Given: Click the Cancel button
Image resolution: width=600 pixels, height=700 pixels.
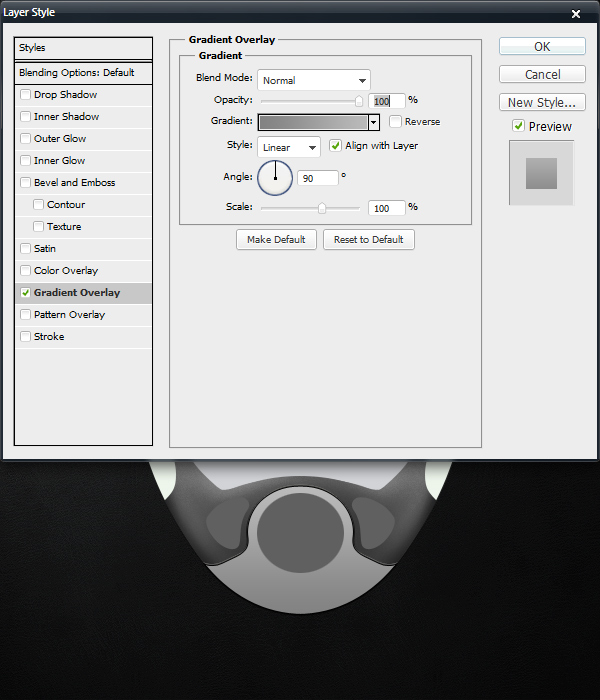Looking at the screenshot, I should tap(542, 74).
